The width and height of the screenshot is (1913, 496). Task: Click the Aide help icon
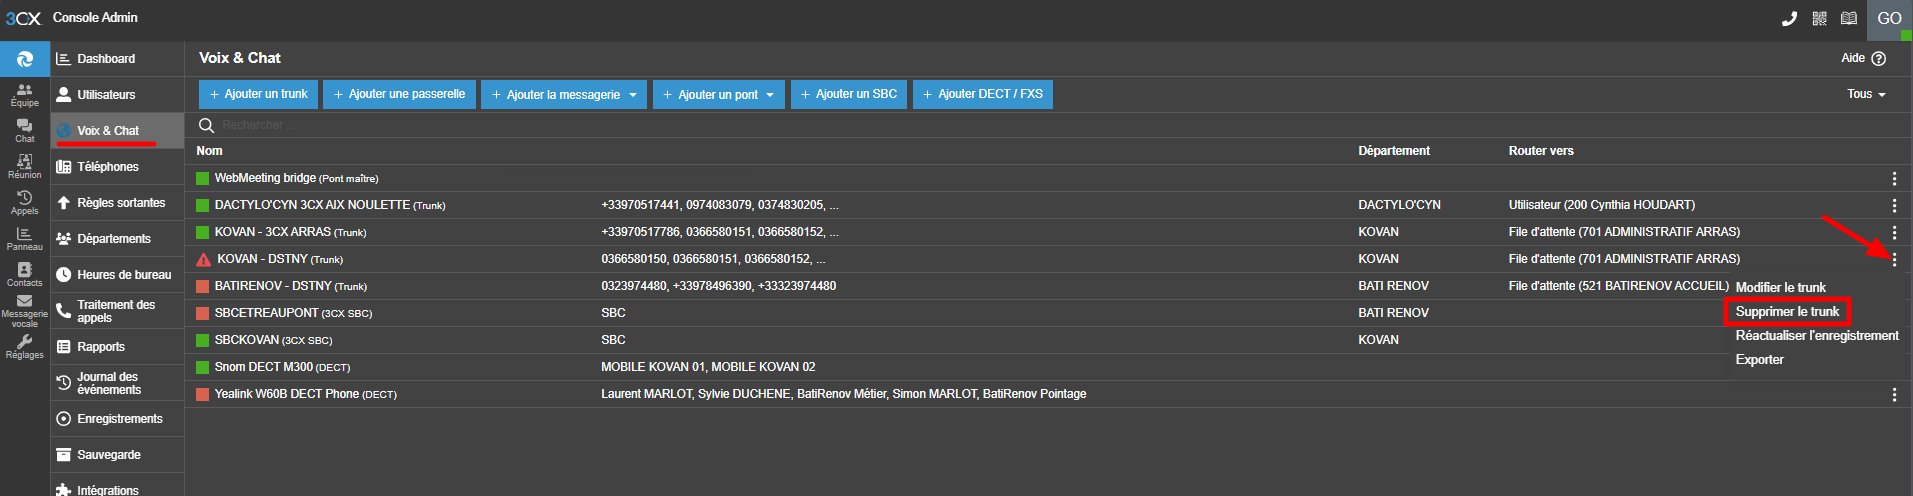(1878, 58)
